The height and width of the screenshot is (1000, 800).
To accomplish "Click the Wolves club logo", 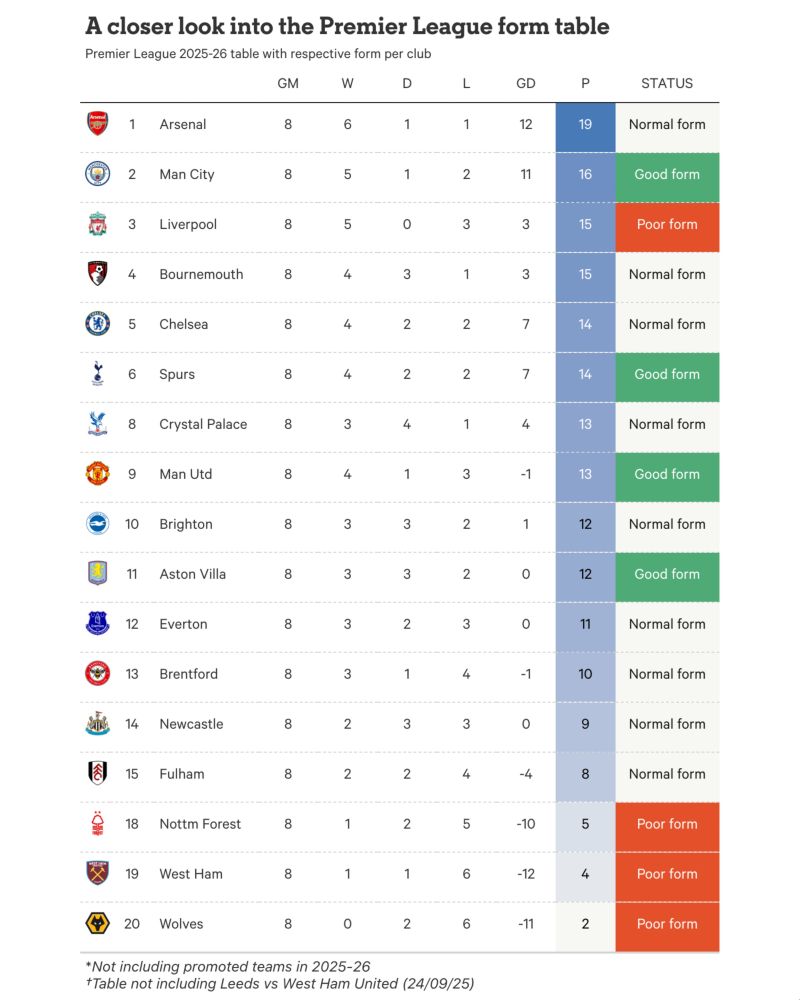I will (x=97, y=924).
